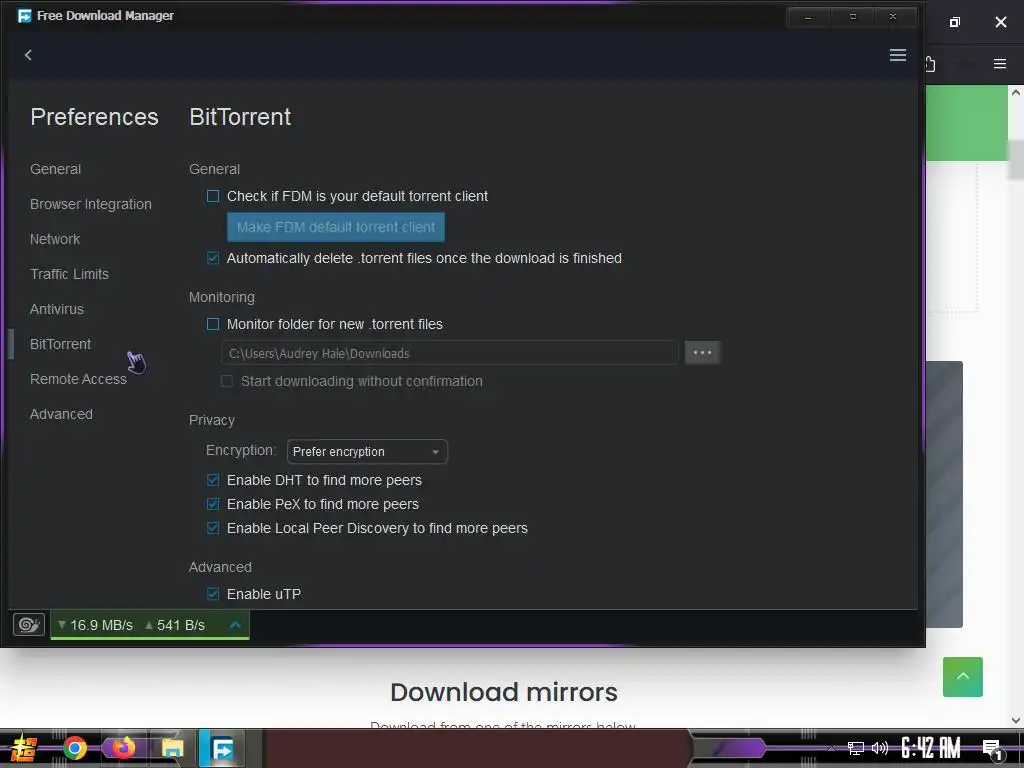Open the browser window hamburger menu

pyautogui.click(x=1000, y=63)
